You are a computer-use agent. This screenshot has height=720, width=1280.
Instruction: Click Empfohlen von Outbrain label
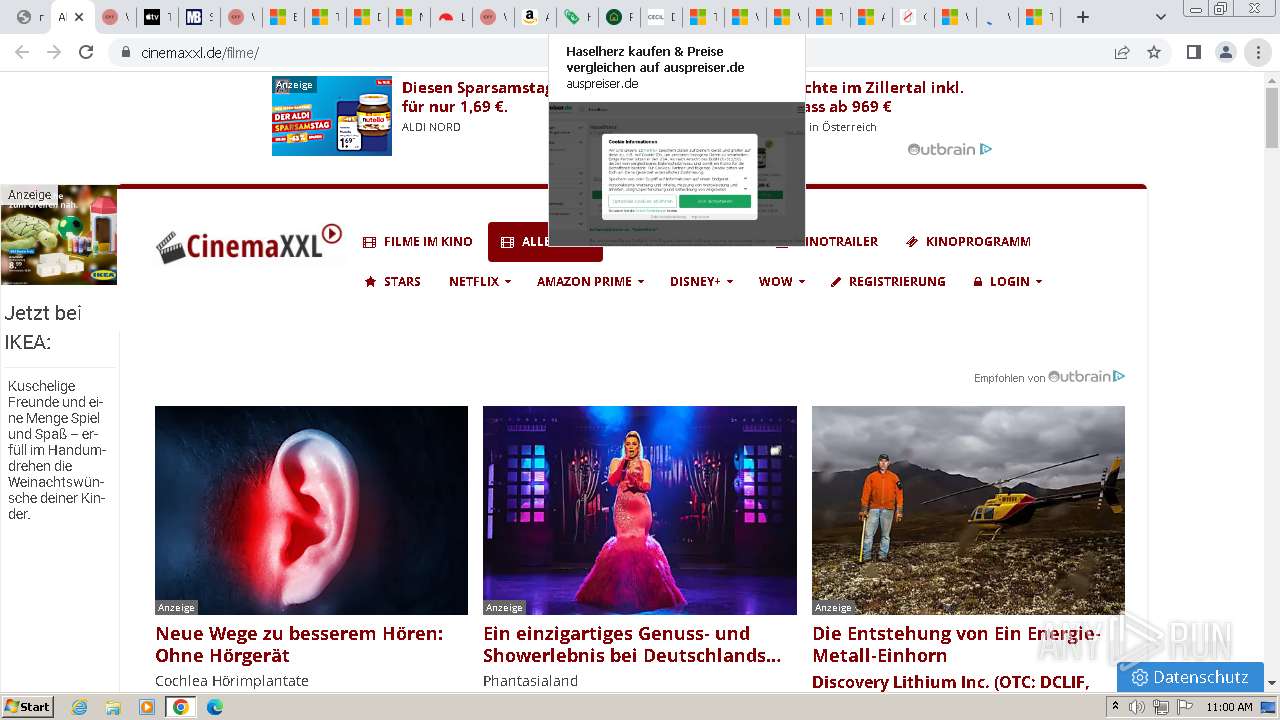[1050, 377]
